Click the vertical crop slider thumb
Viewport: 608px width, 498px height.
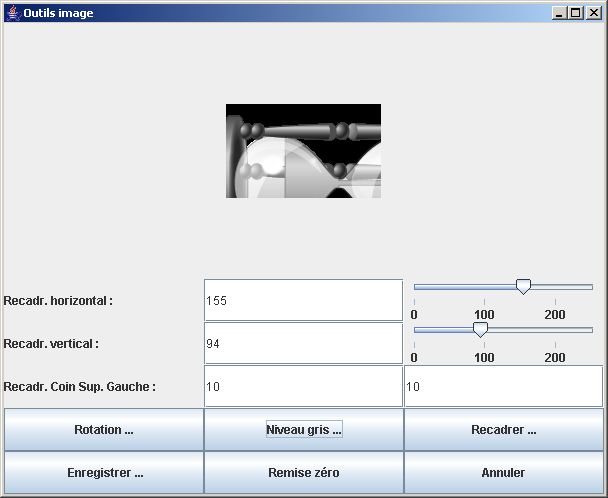[x=480, y=329]
